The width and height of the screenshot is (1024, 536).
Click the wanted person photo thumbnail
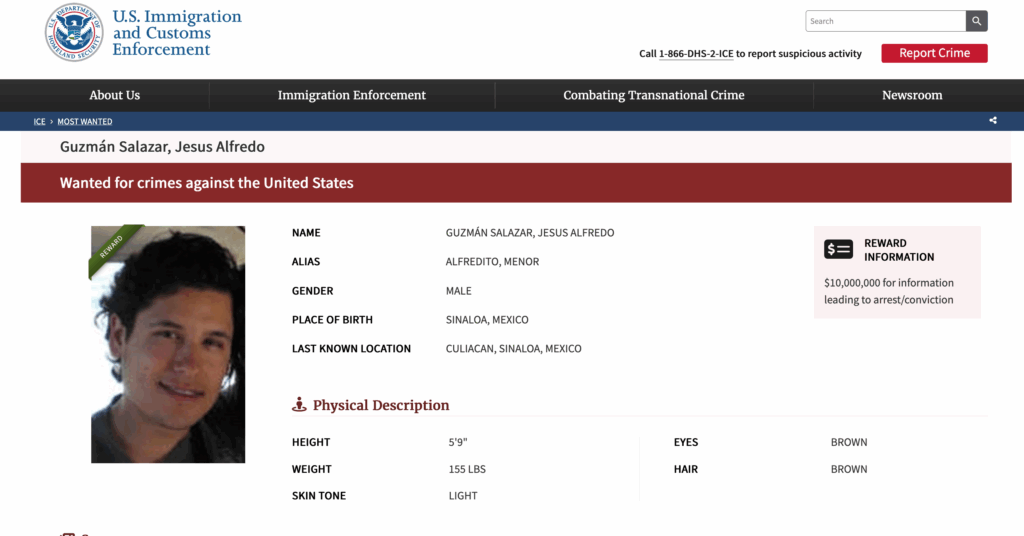coord(168,345)
